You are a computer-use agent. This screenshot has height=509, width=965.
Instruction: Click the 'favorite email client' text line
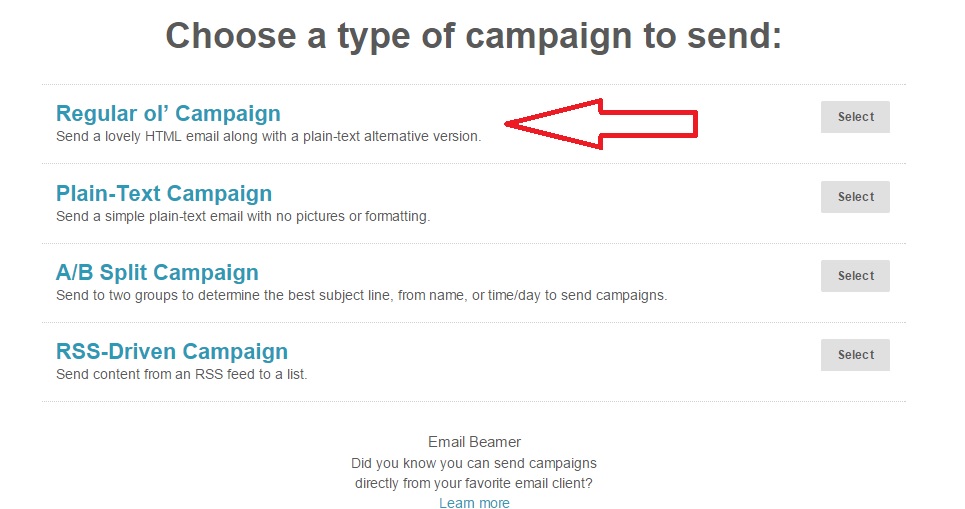point(474,483)
